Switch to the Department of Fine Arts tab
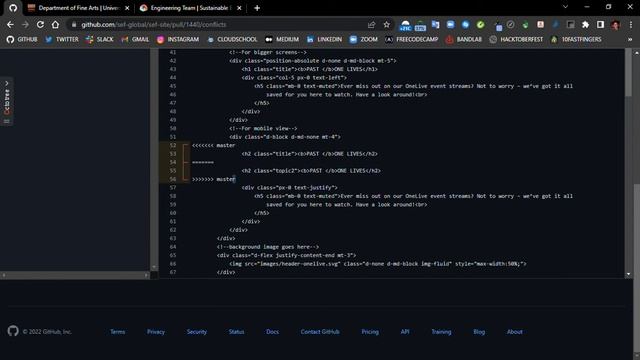The image size is (640, 360). 78,8
